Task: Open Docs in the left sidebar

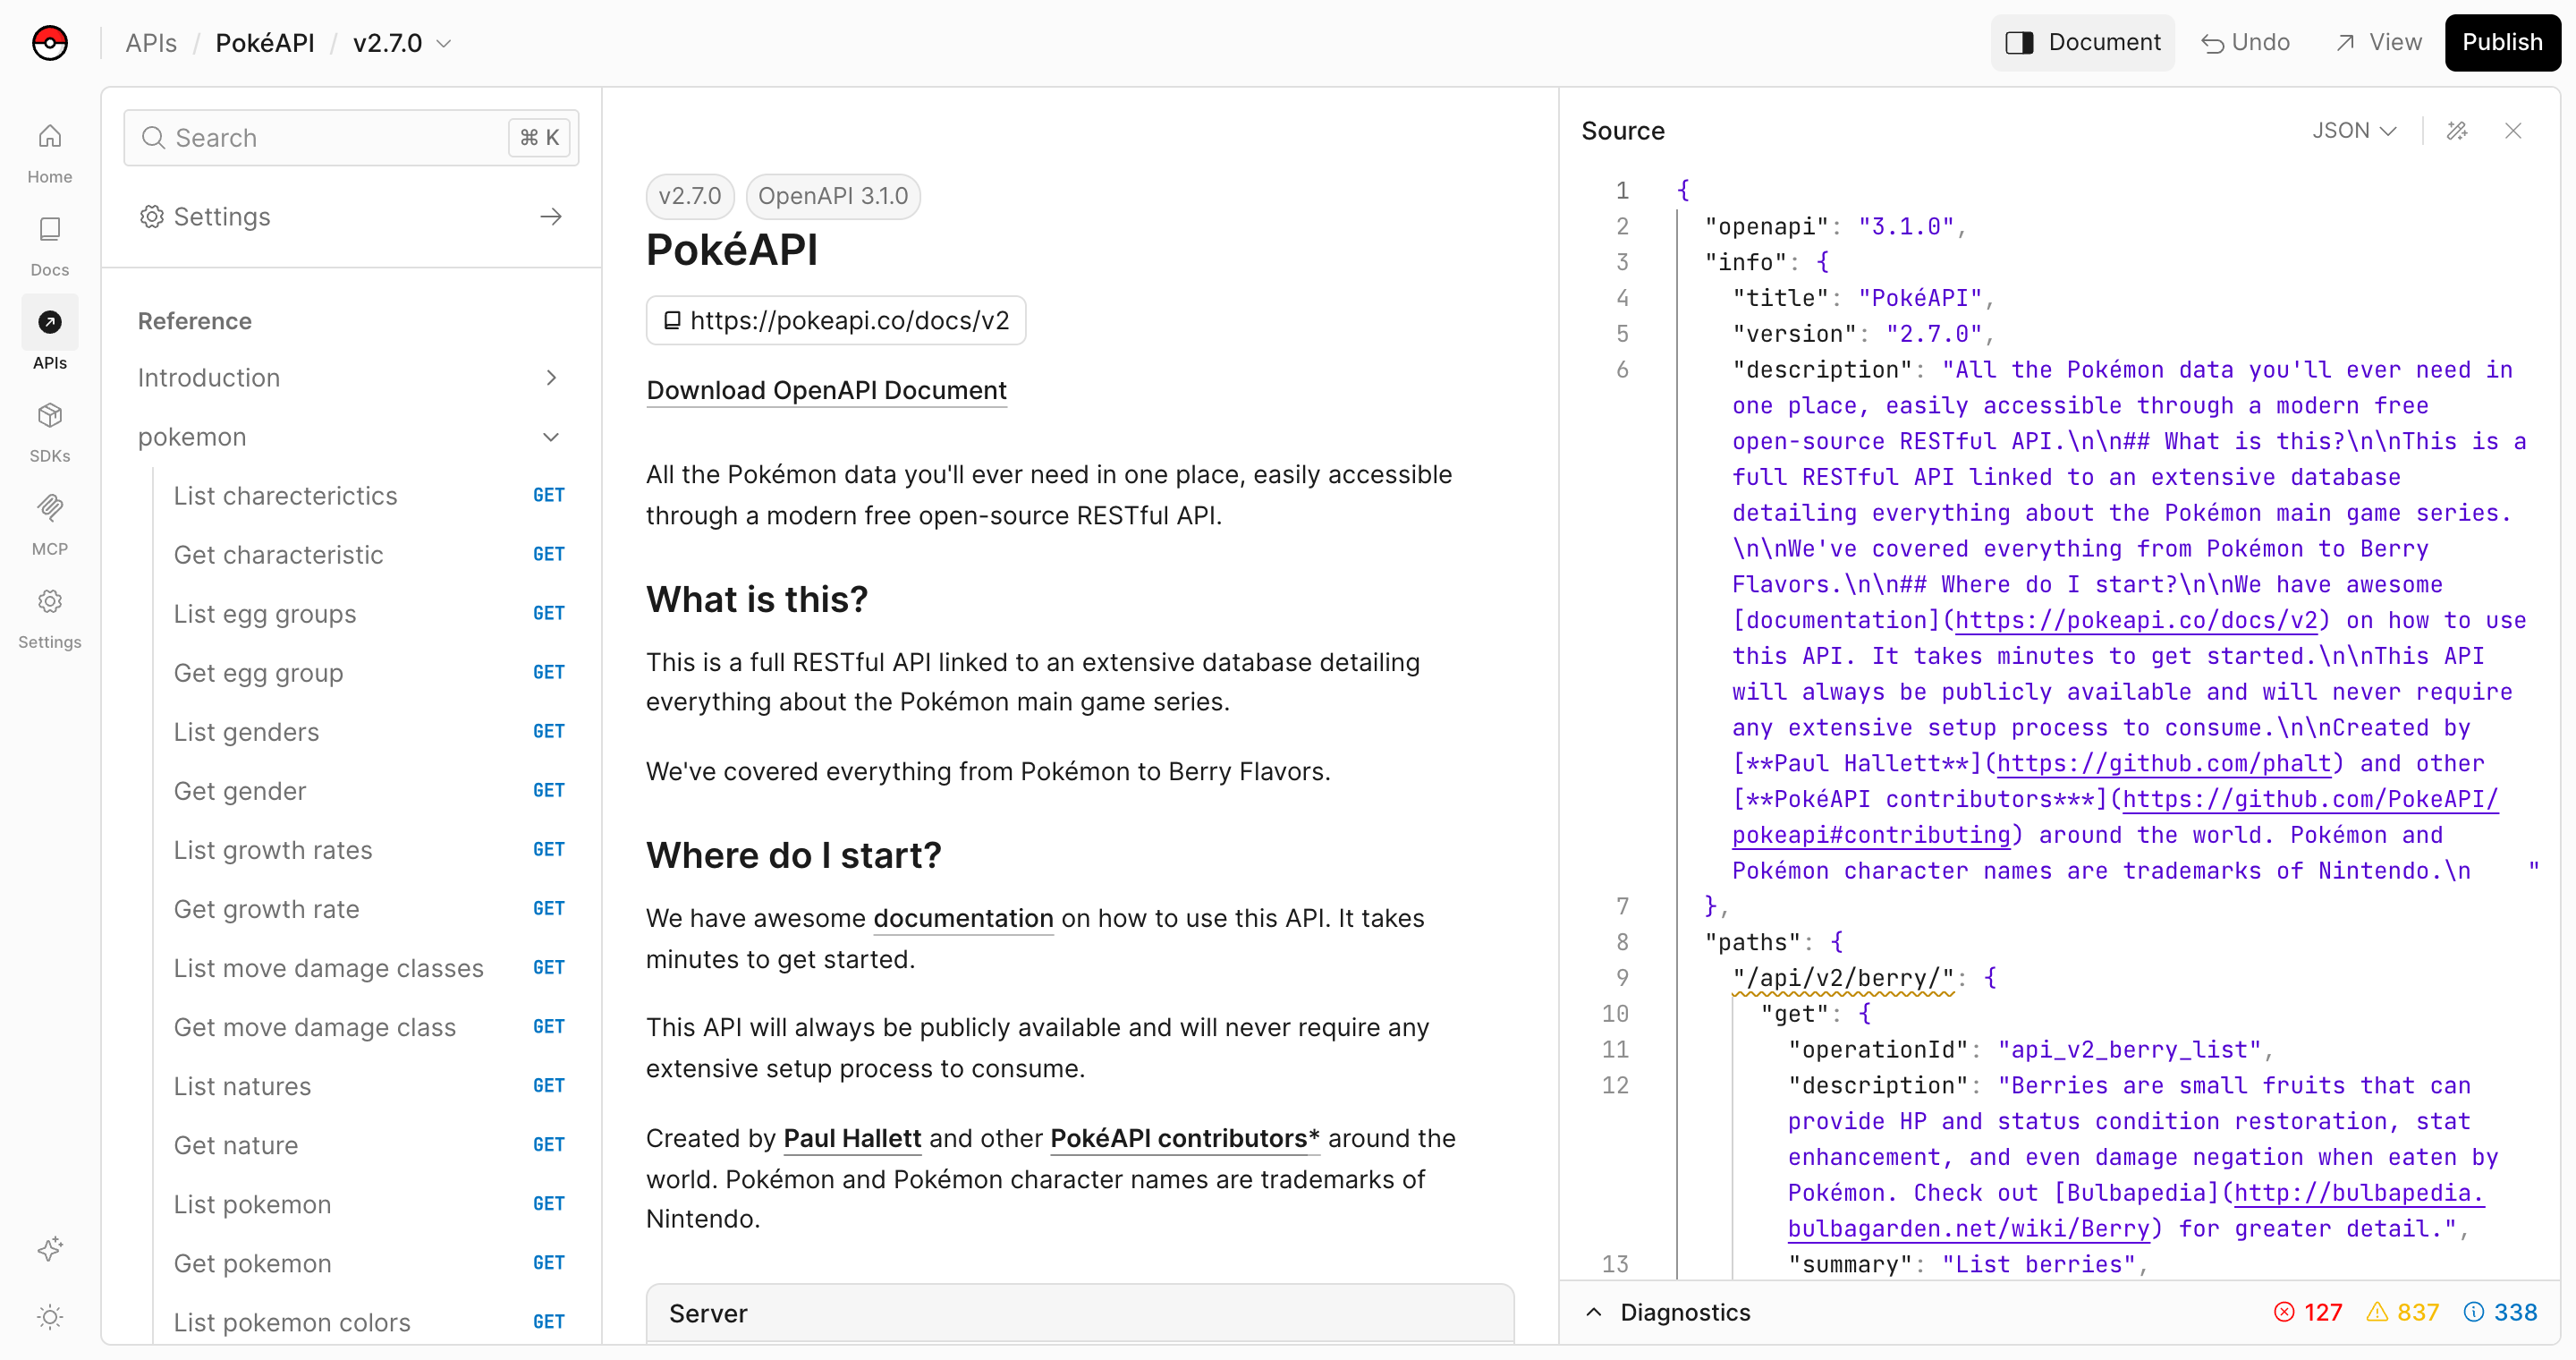Action: pyautogui.click(x=49, y=246)
